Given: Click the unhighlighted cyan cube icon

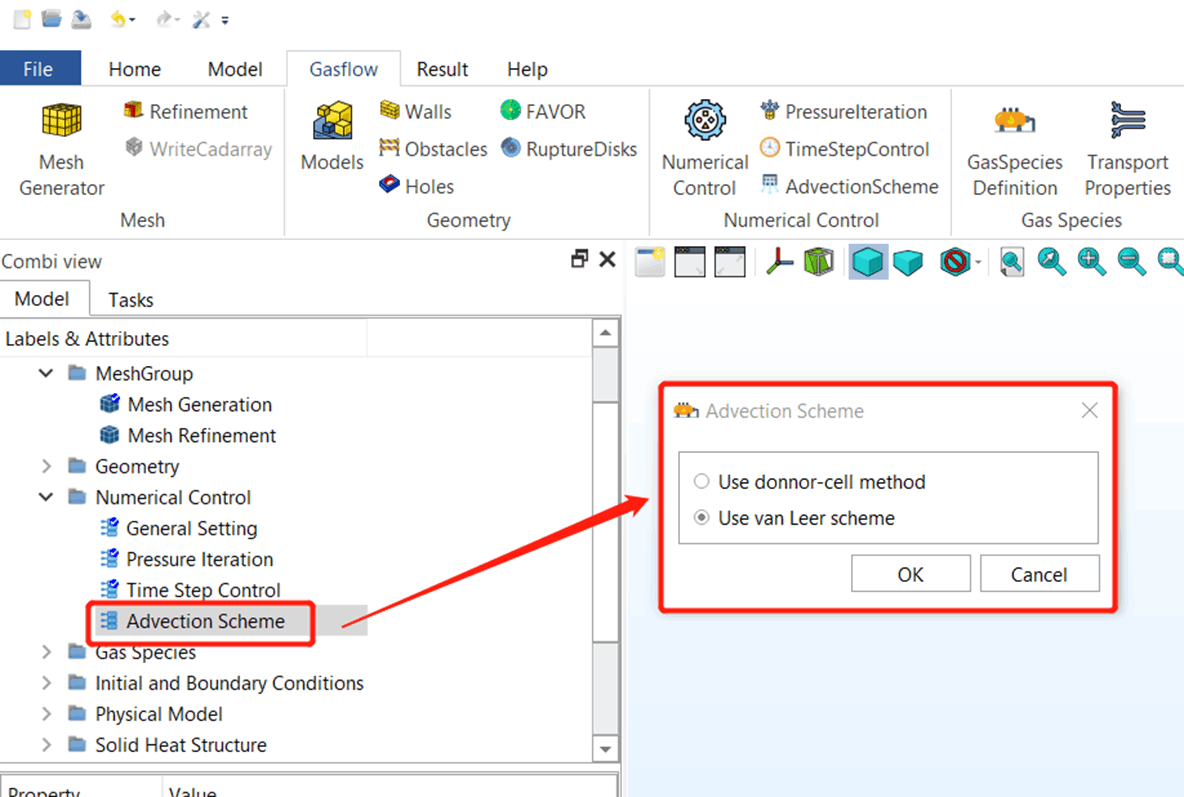Looking at the screenshot, I should click(x=908, y=261).
